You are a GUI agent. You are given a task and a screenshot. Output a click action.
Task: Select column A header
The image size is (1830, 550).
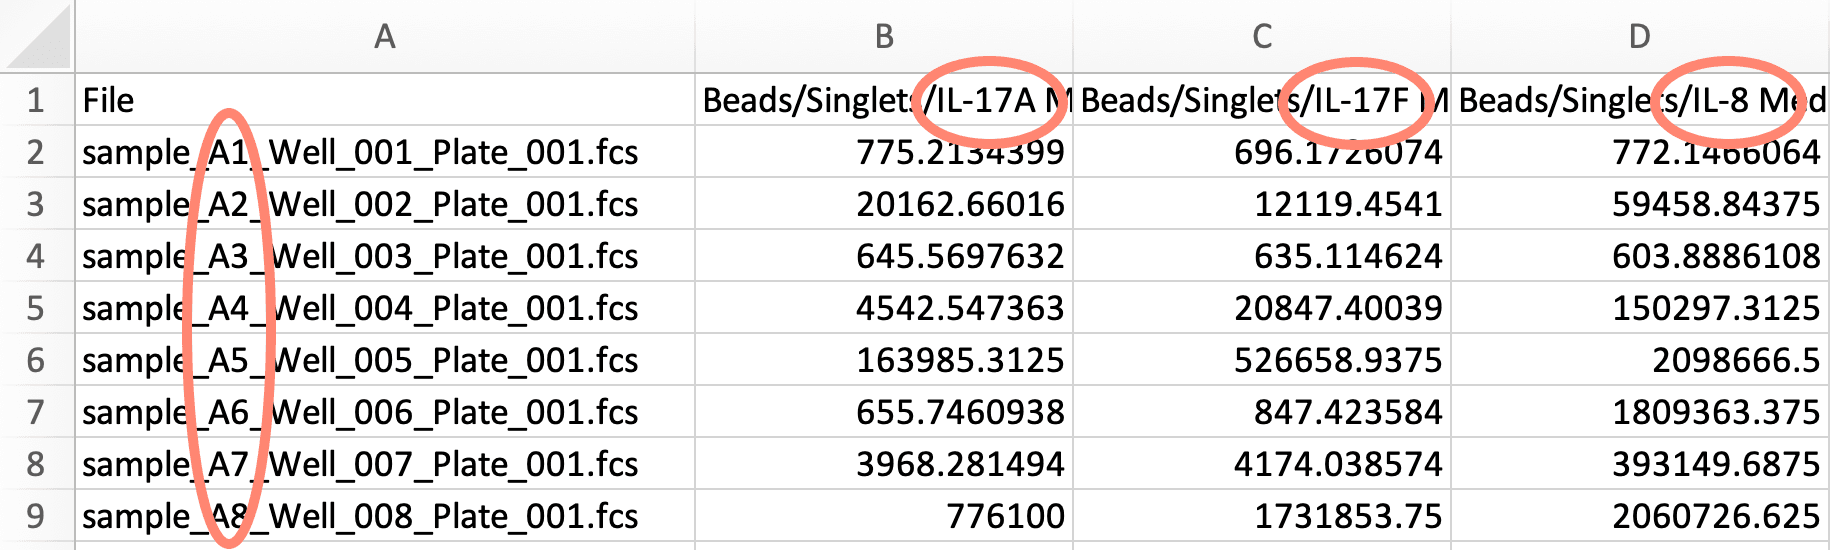click(x=385, y=36)
